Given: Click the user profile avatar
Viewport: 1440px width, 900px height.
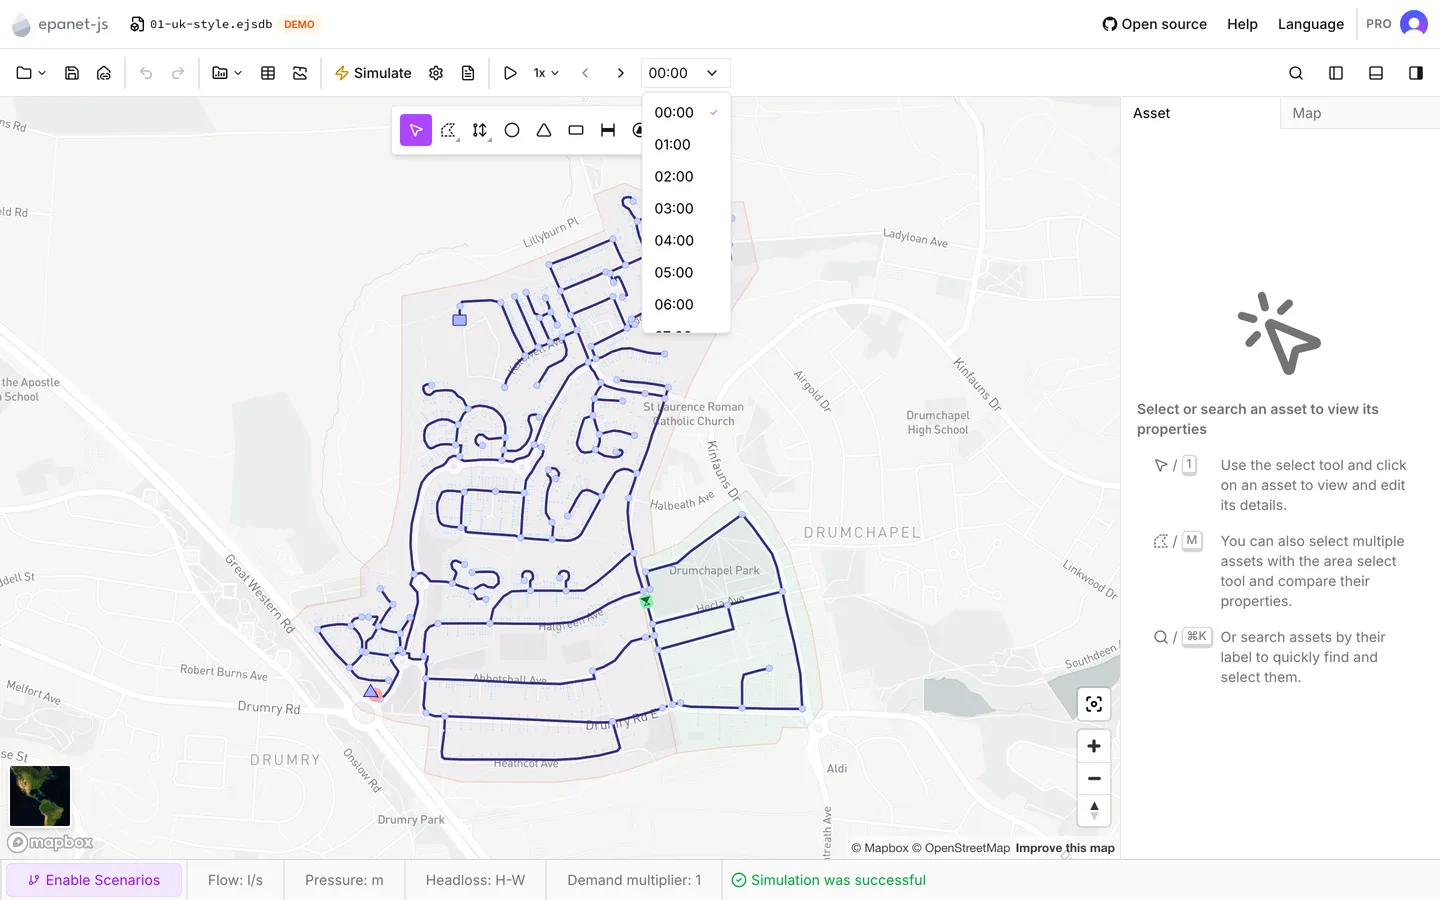Looking at the screenshot, I should (1414, 24).
